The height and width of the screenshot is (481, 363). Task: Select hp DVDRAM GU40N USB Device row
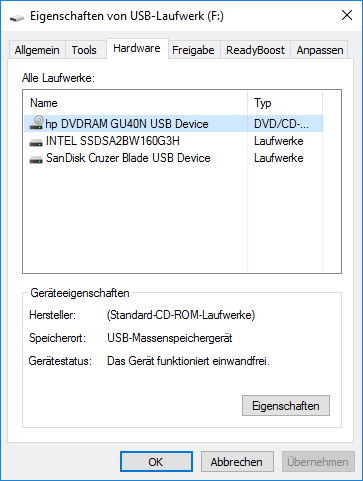point(173,124)
